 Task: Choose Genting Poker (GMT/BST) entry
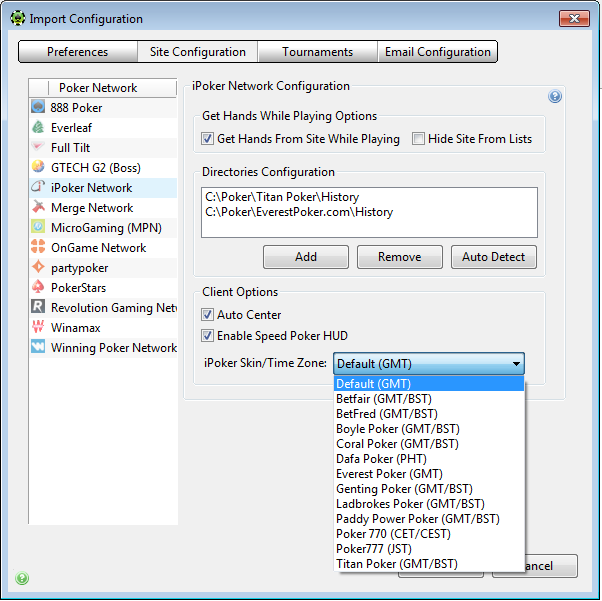(429, 488)
